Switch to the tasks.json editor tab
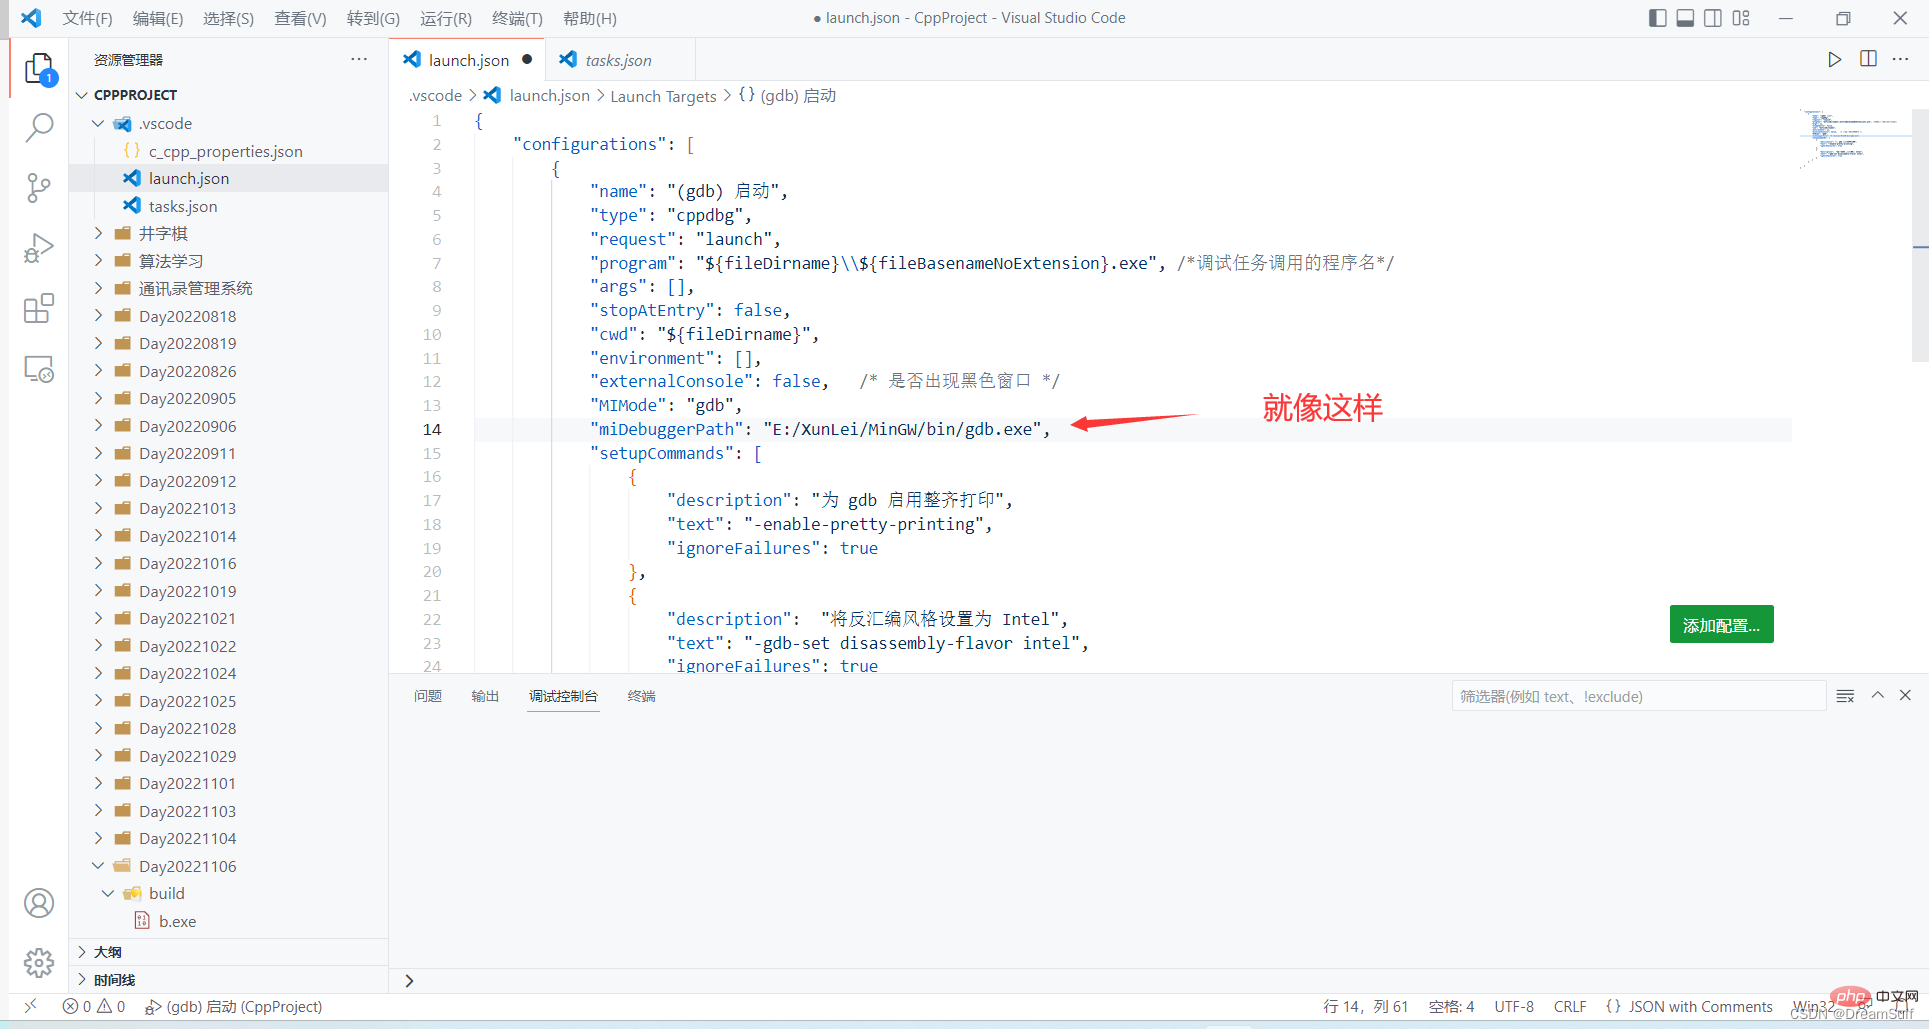The width and height of the screenshot is (1929, 1029). point(617,60)
